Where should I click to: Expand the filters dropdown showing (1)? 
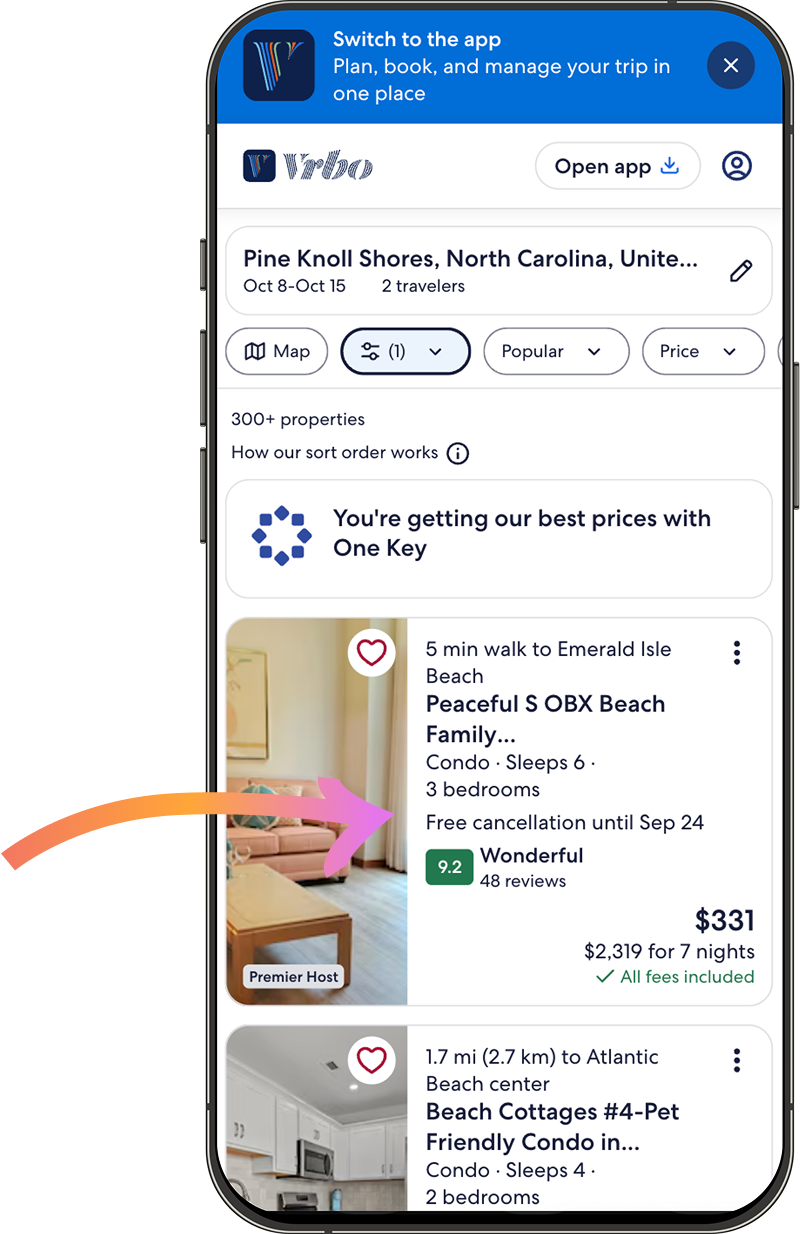[405, 352]
